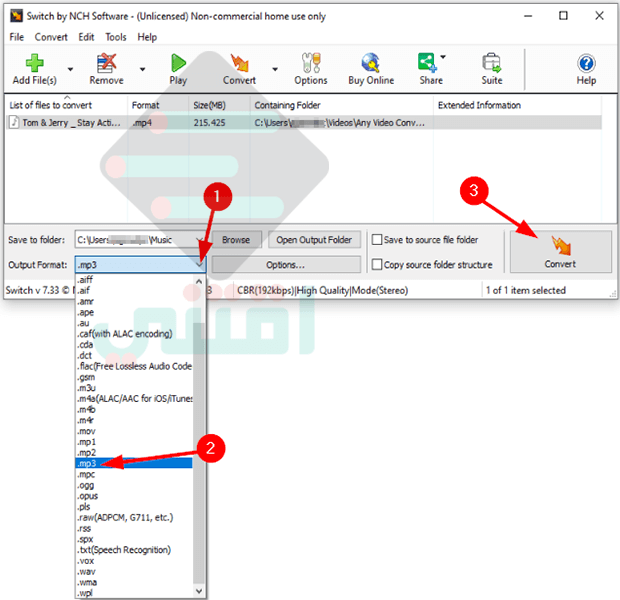Click the 215.425 size cell

click(x=209, y=123)
